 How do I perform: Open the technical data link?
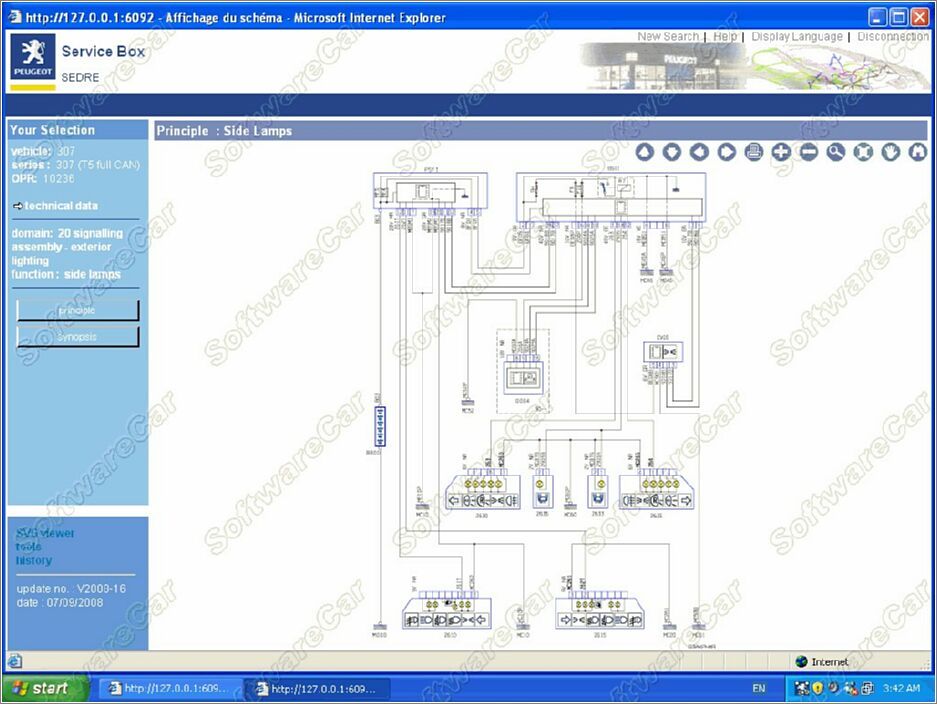coord(61,206)
